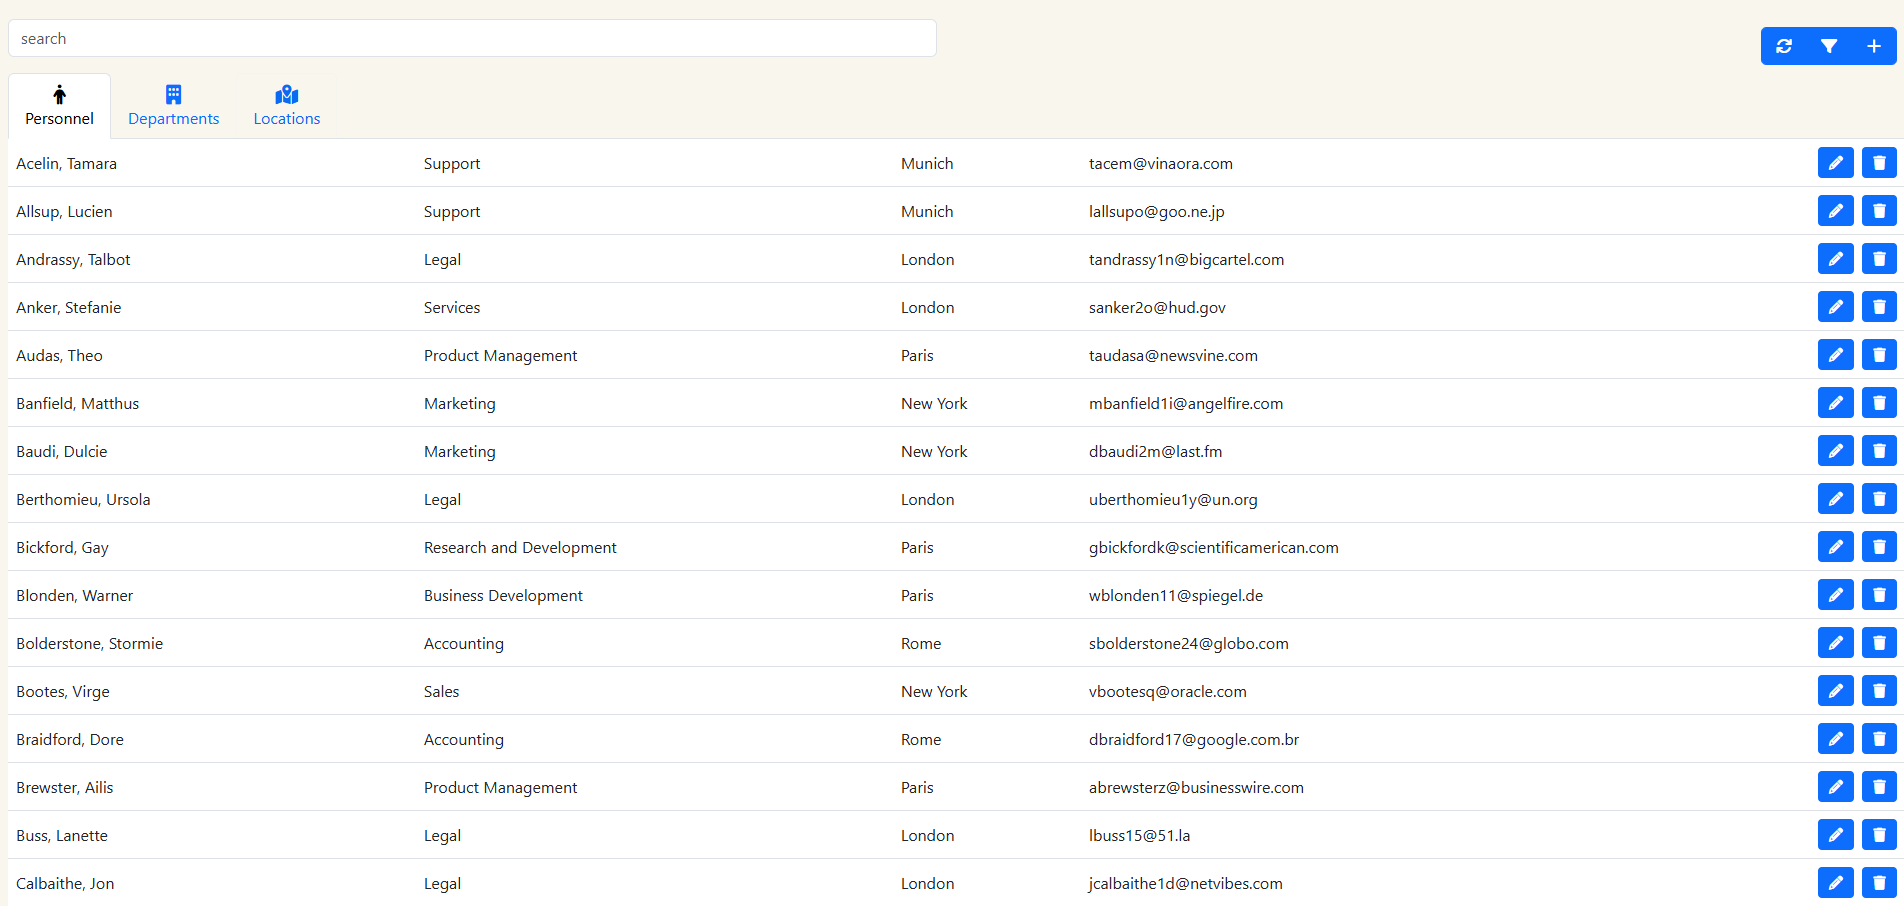This screenshot has height=906, width=1904.
Task: Select the Personnel tab
Action: click(59, 106)
